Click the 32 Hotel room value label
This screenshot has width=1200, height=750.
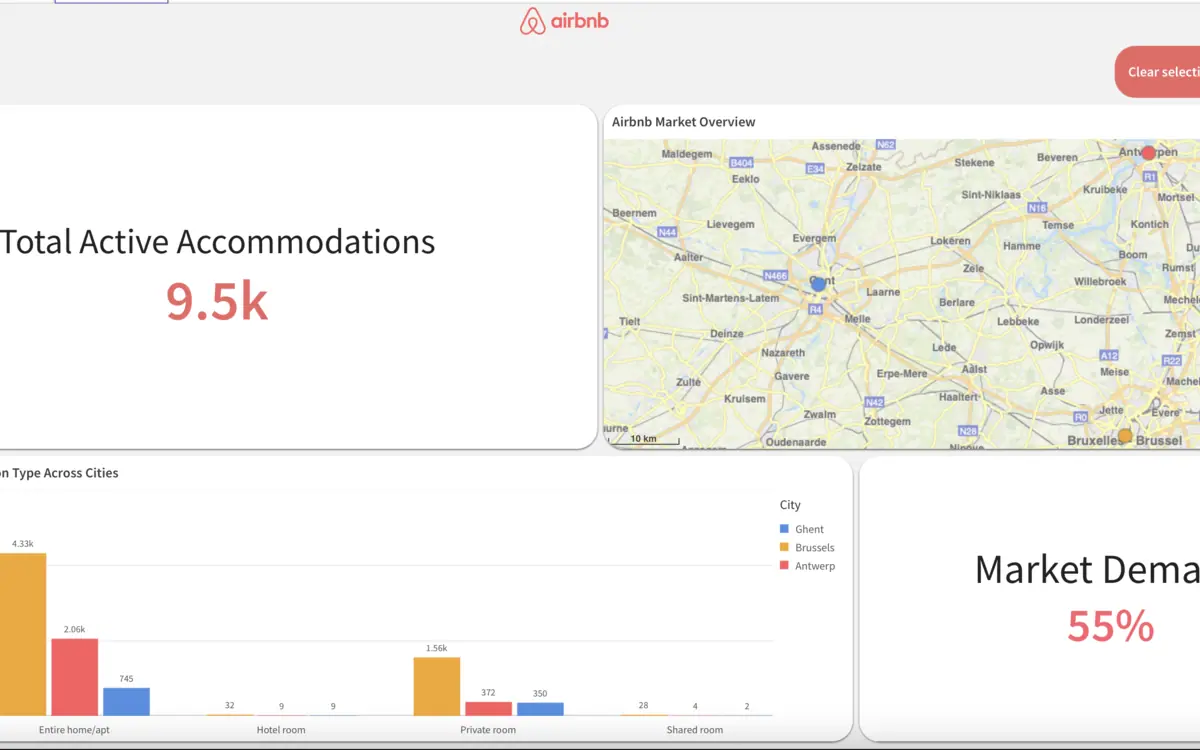230,705
